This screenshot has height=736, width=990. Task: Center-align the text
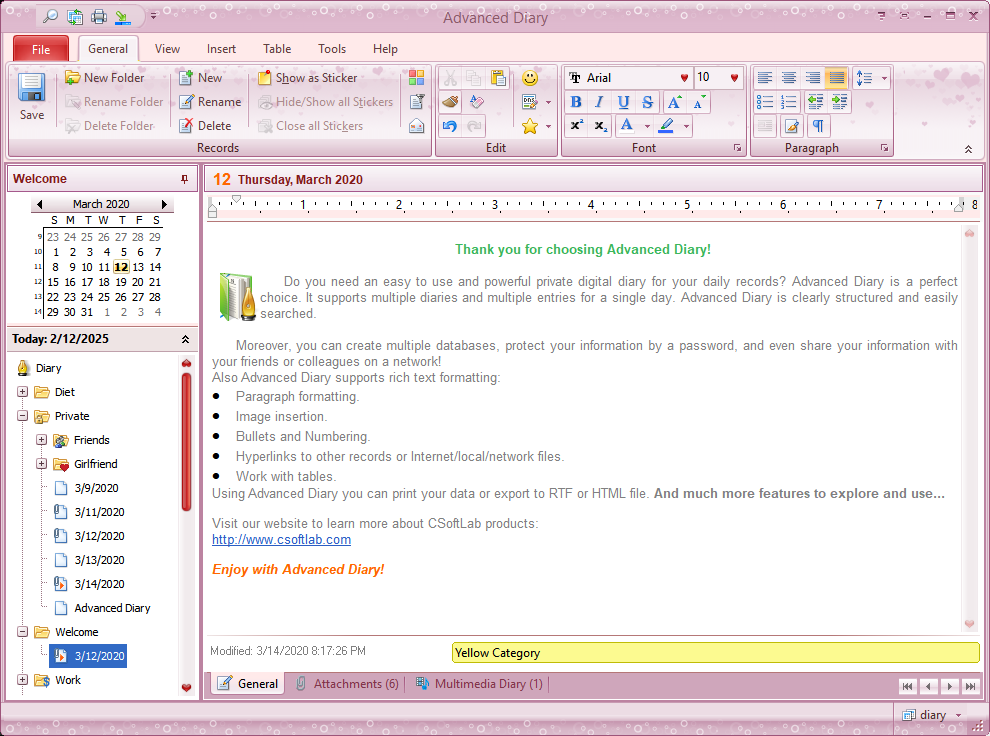tap(789, 78)
